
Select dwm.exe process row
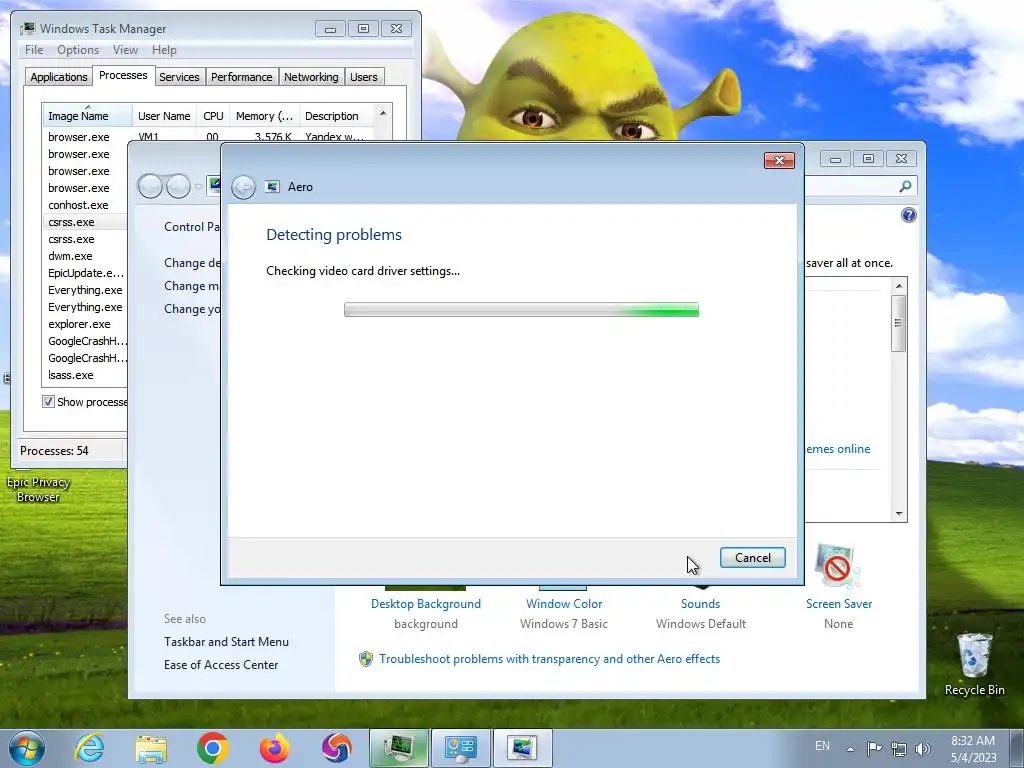click(x=85, y=256)
